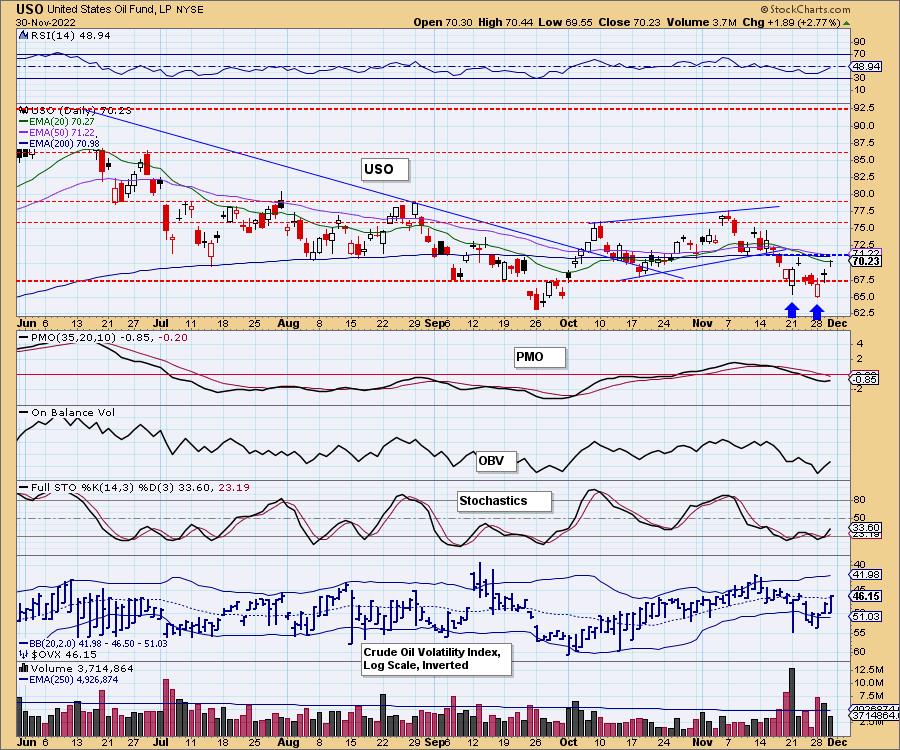Click the 12.5M volume axis label
The width and height of the screenshot is (900, 750).
[868, 670]
